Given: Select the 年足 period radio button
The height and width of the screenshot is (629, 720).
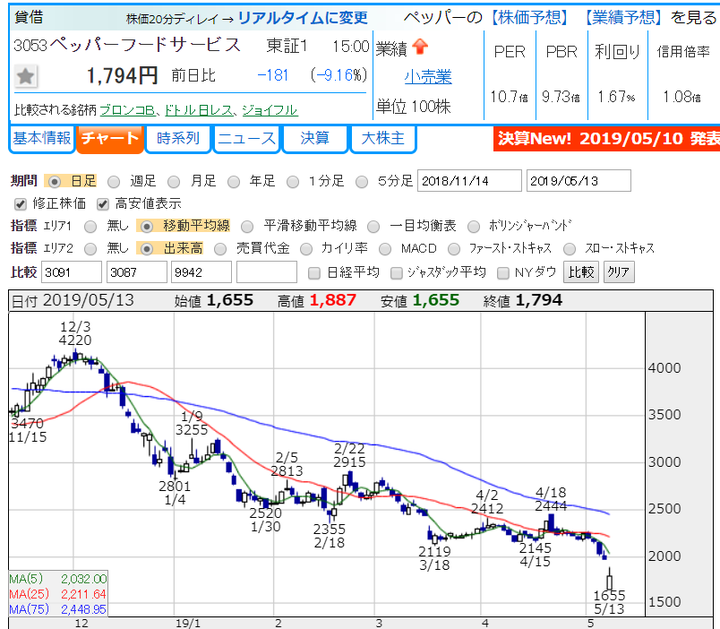Looking at the screenshot, I should point(234,182).
